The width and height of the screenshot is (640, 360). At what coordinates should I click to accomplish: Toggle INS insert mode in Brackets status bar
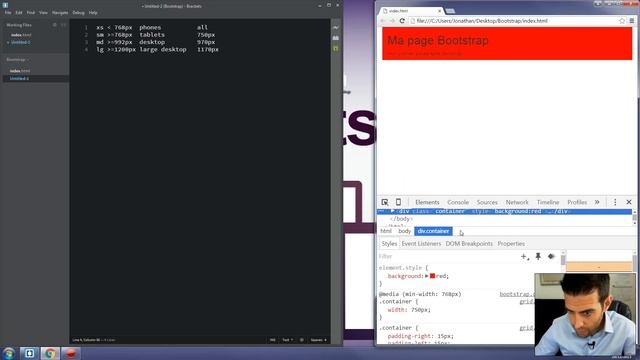click(x=272, y=340)
